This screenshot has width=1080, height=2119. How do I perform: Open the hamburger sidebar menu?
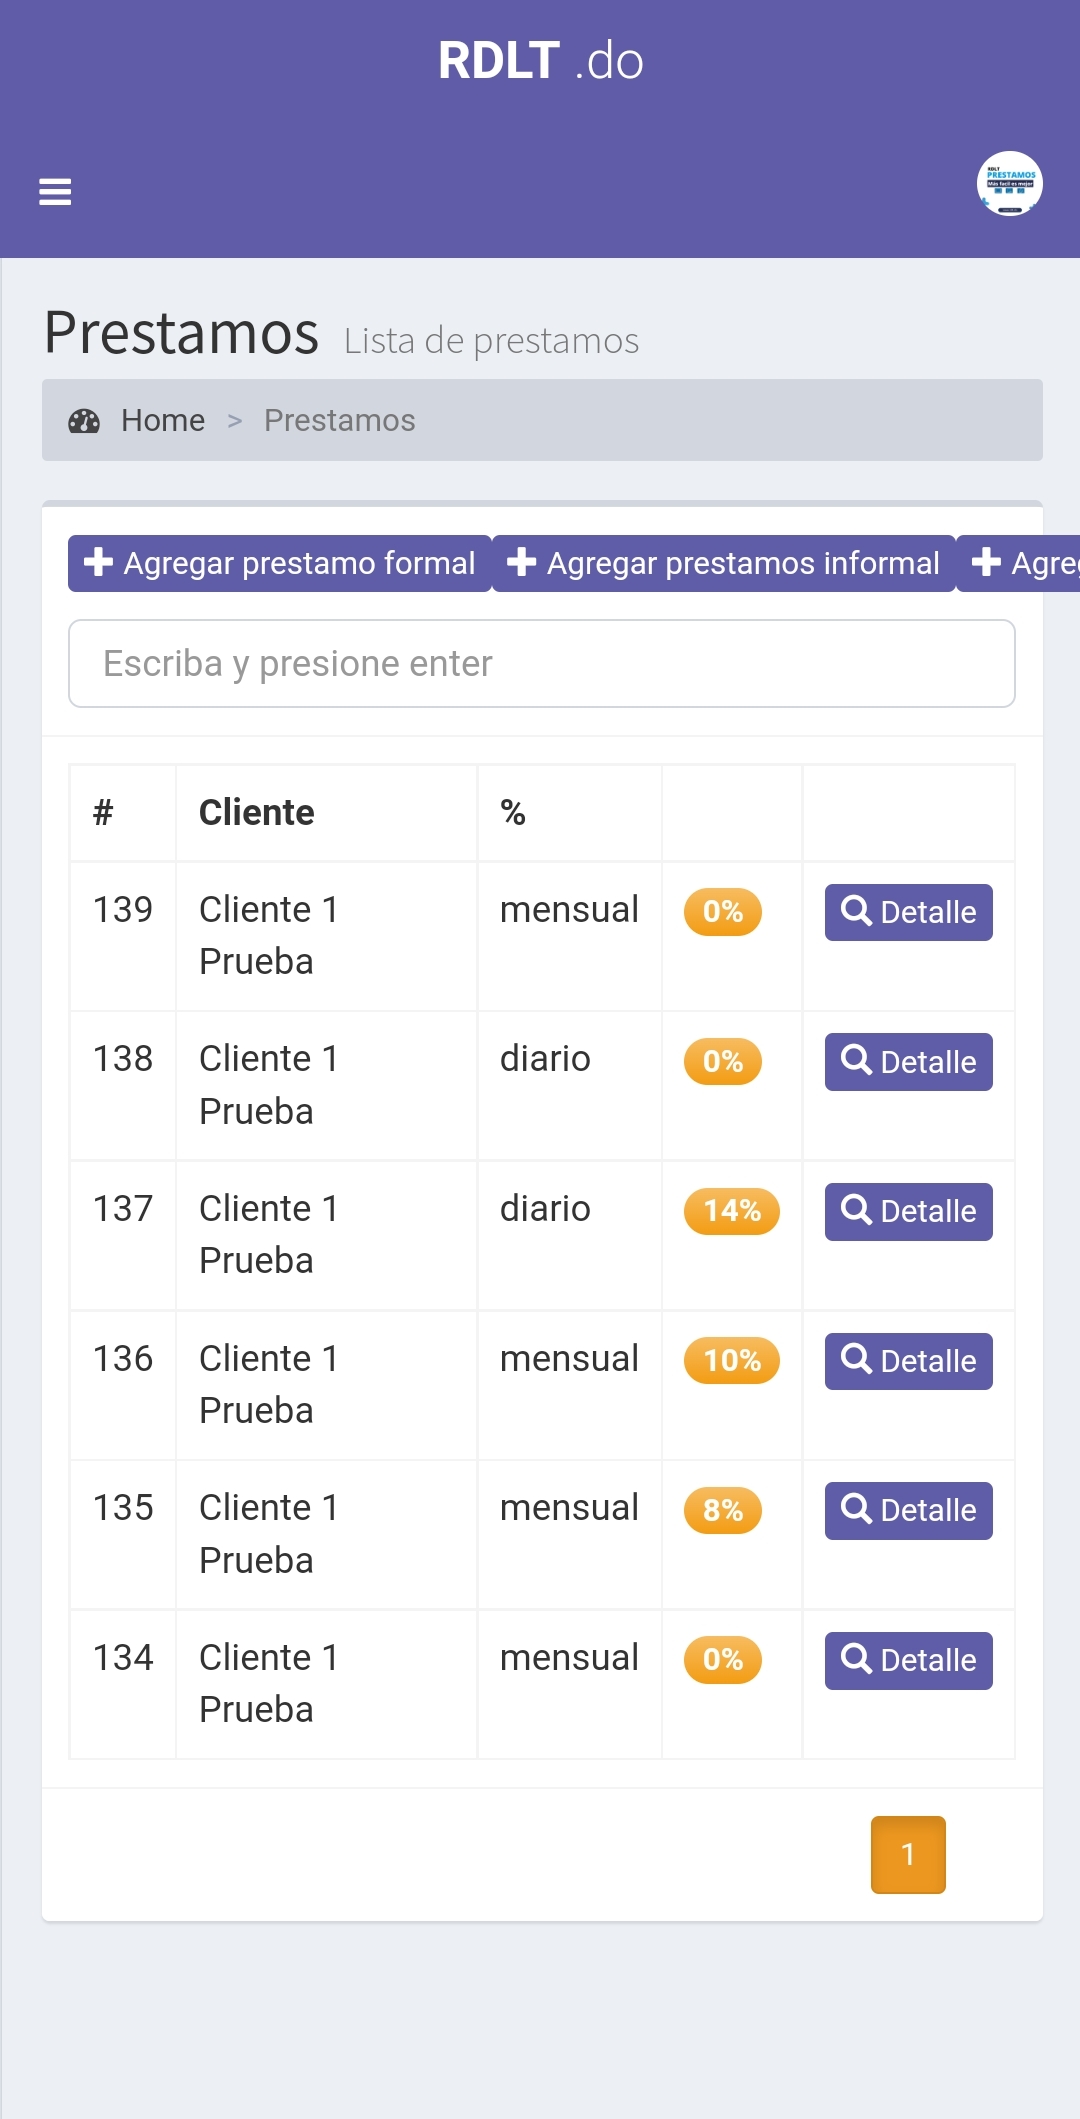tap(55, 191)
